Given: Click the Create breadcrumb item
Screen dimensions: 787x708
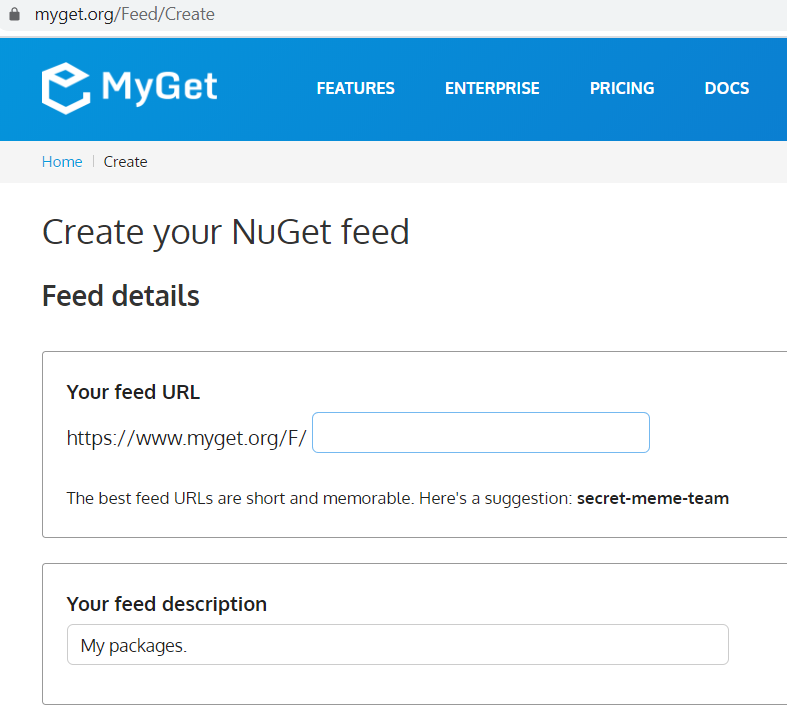Looking at the screenshot, I should 125,162.
